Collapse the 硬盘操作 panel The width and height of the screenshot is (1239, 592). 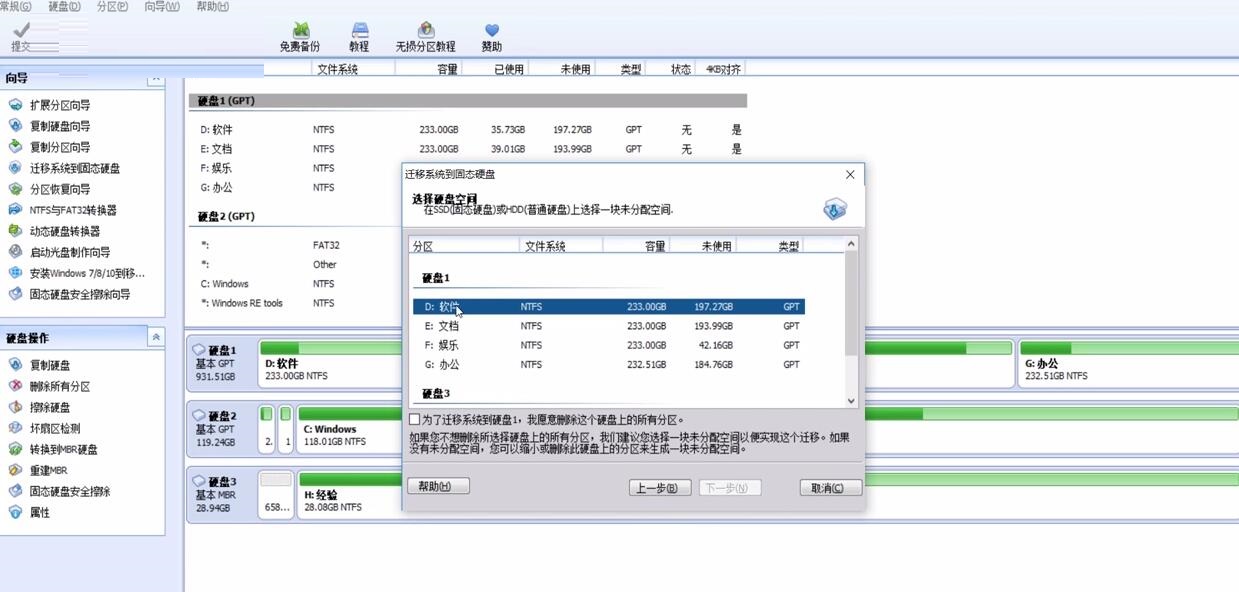click(156, 338)
